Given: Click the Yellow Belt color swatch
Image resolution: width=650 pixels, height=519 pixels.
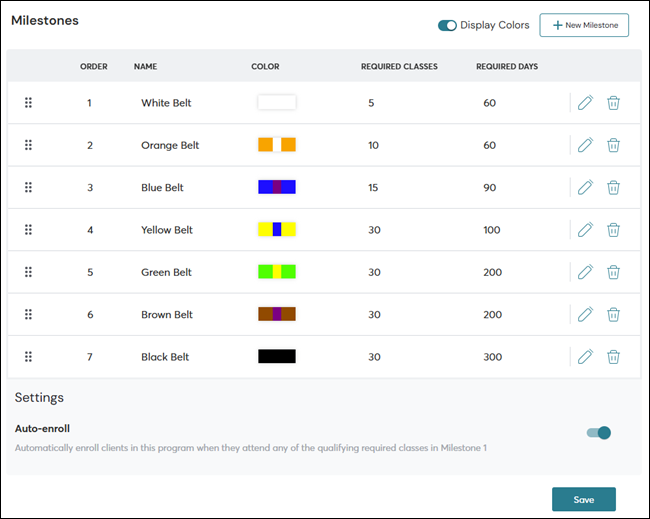Looking at the screenshot, I should [x=277, y=229].
